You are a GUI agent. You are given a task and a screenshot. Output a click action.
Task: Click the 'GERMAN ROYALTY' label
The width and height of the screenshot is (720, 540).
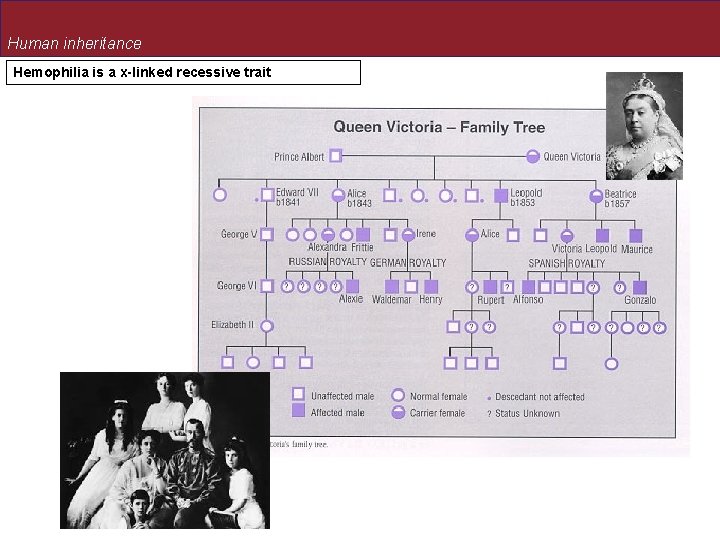tap(408, 263)
